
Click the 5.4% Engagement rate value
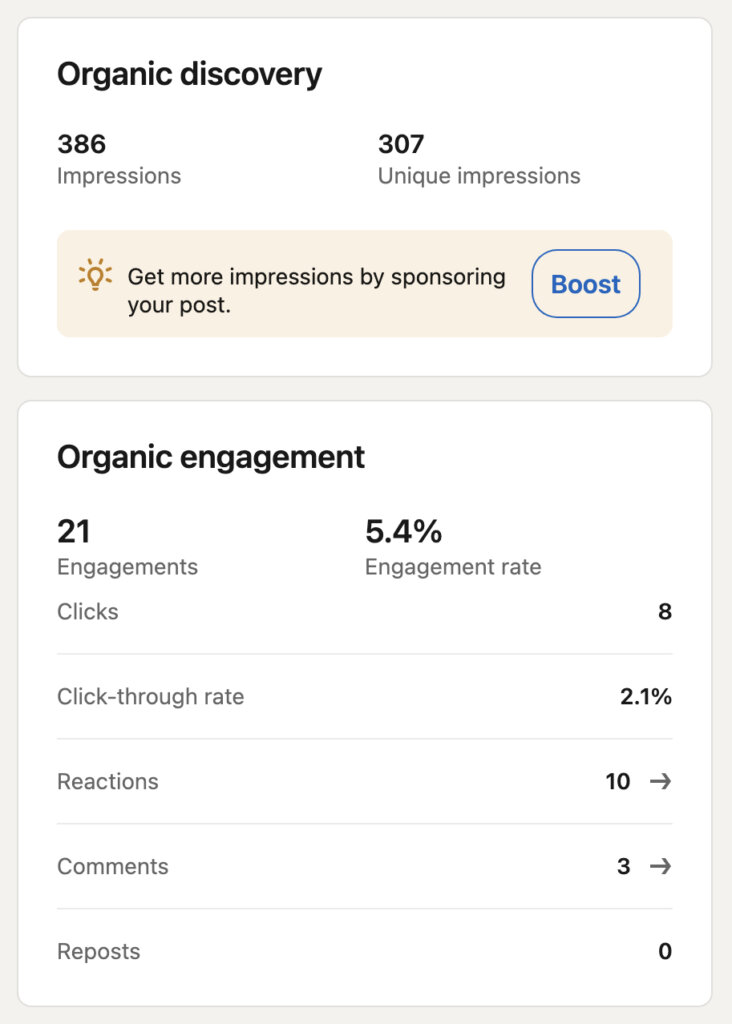tap(404, 531)
